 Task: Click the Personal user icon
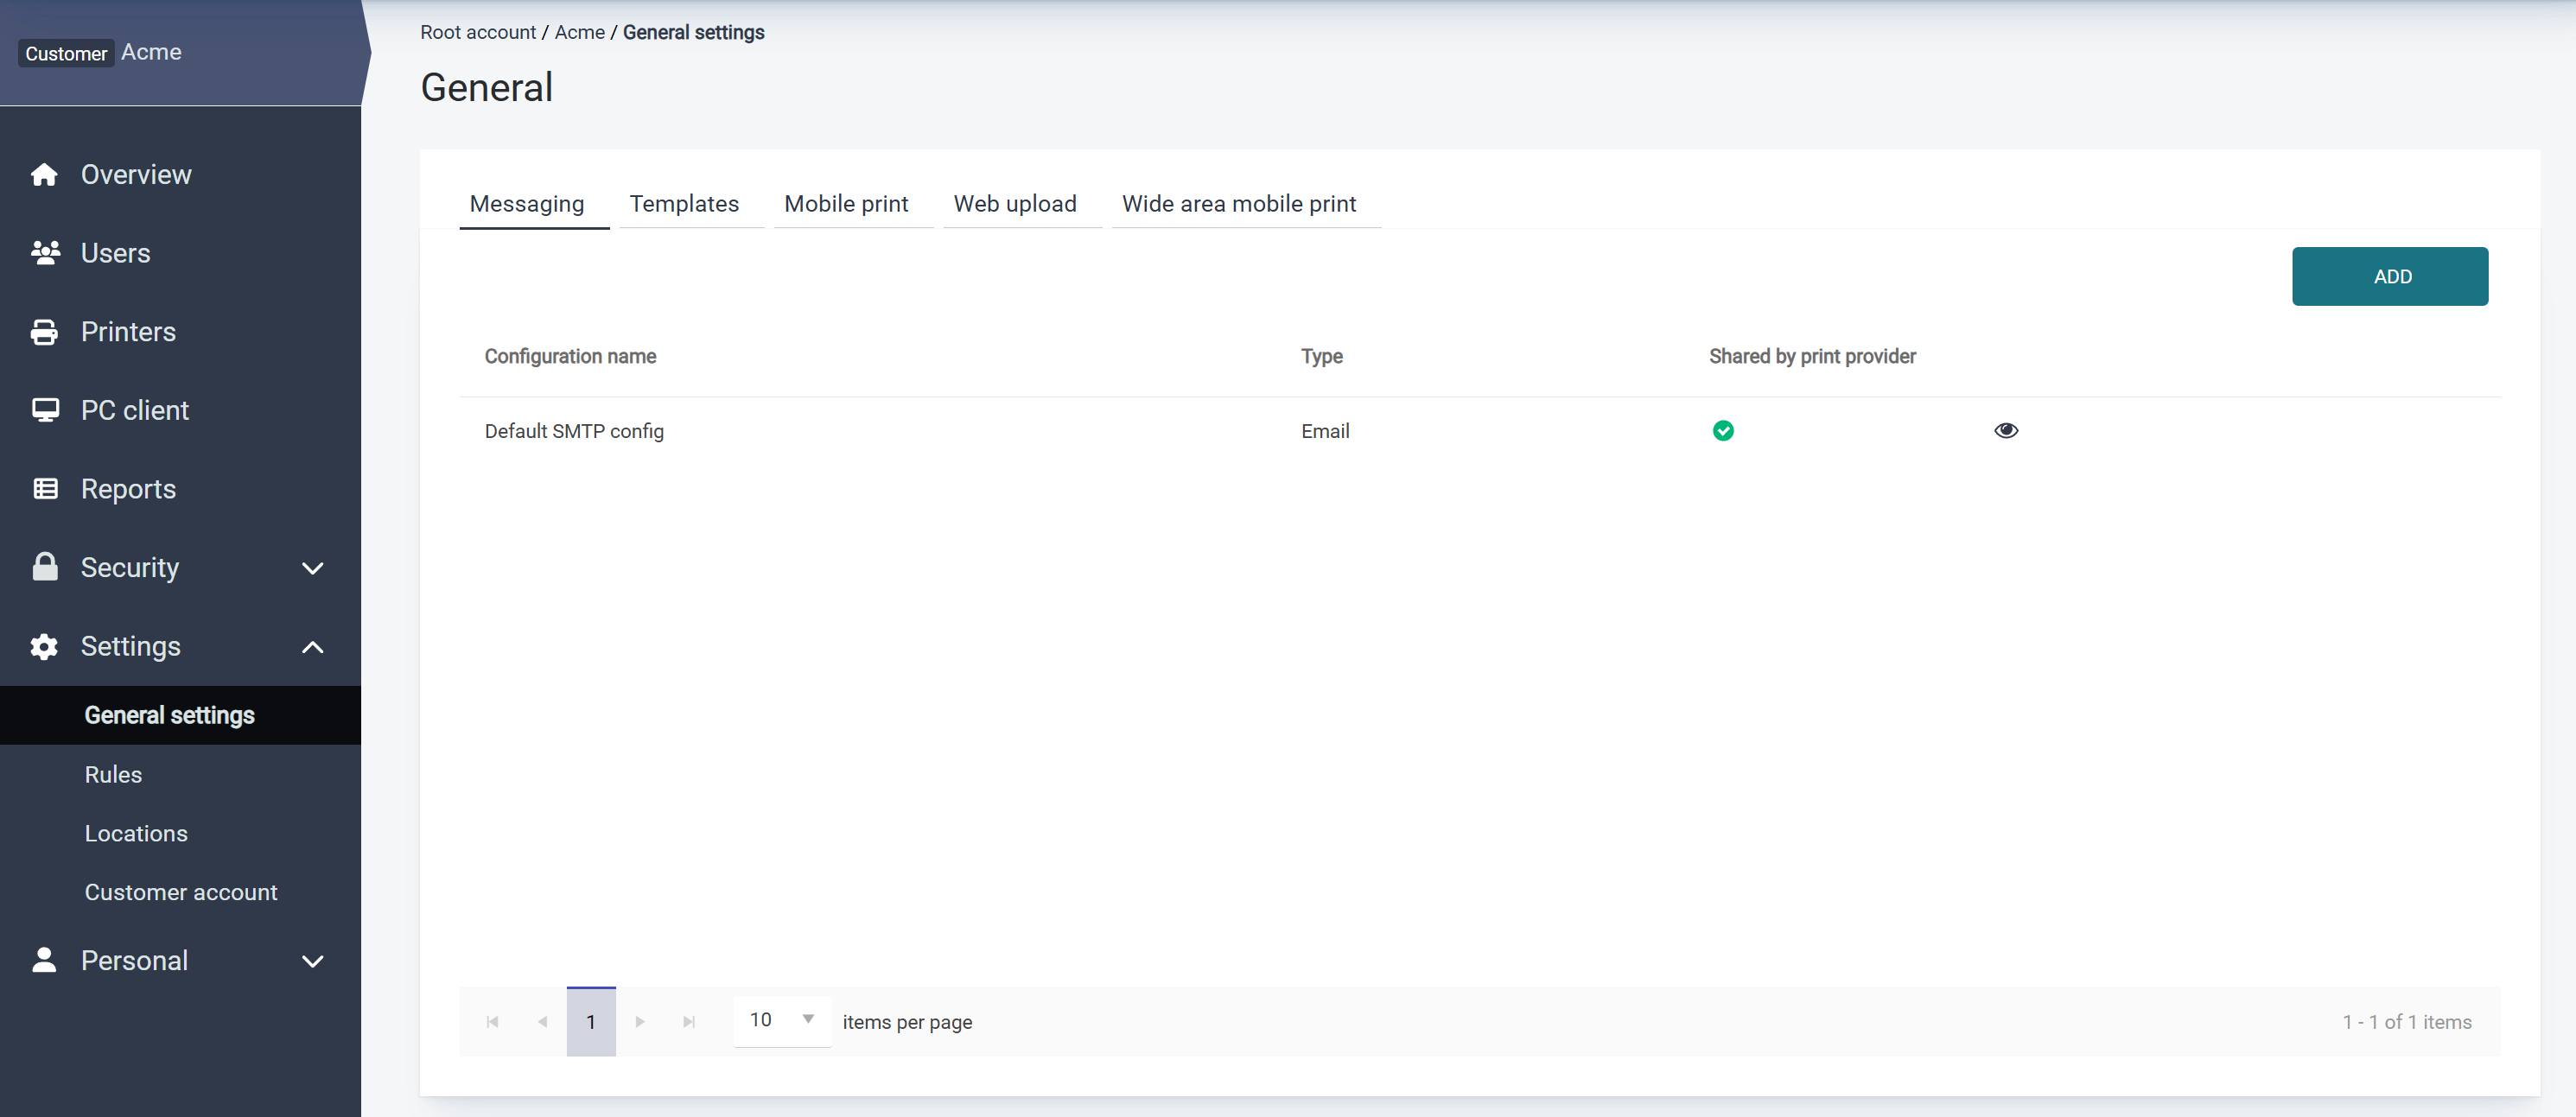coord(44,960)
